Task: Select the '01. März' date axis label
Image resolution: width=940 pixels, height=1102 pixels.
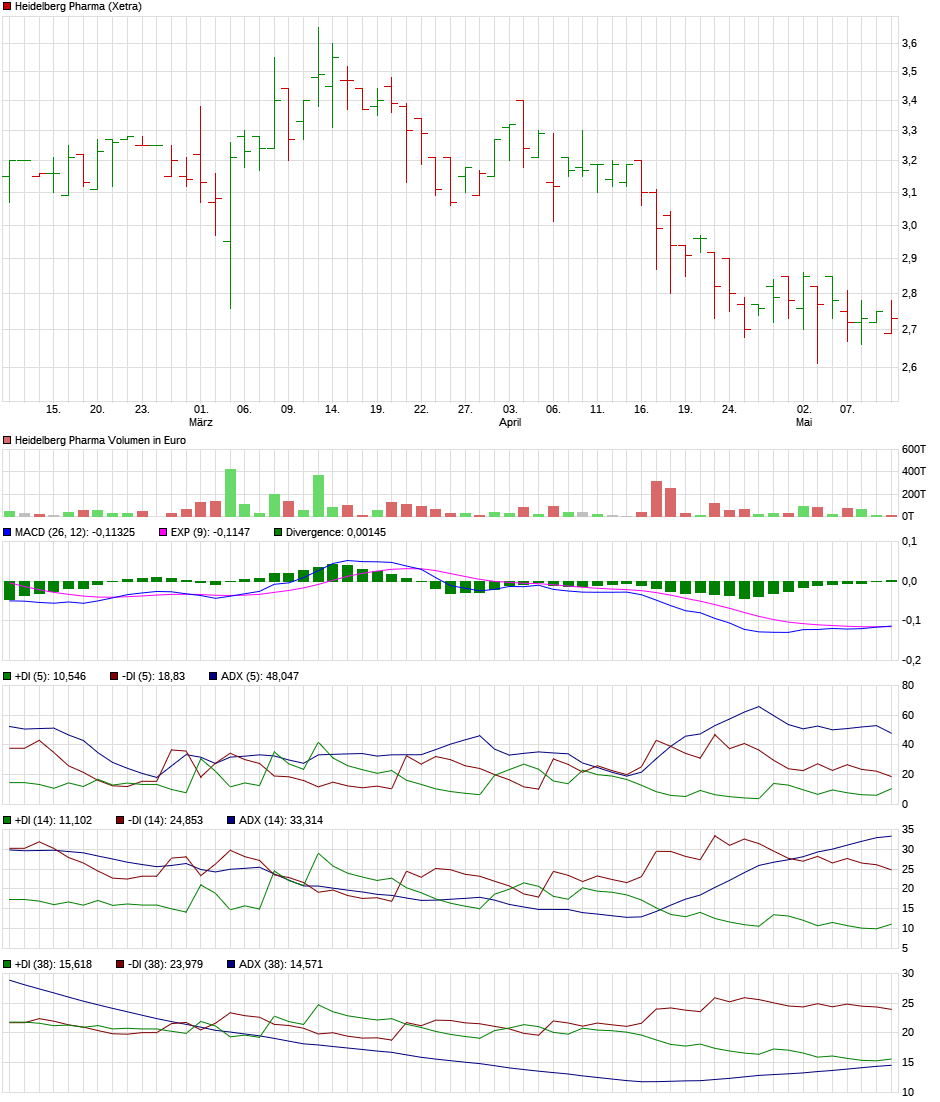Action: [x=201, y=415]
